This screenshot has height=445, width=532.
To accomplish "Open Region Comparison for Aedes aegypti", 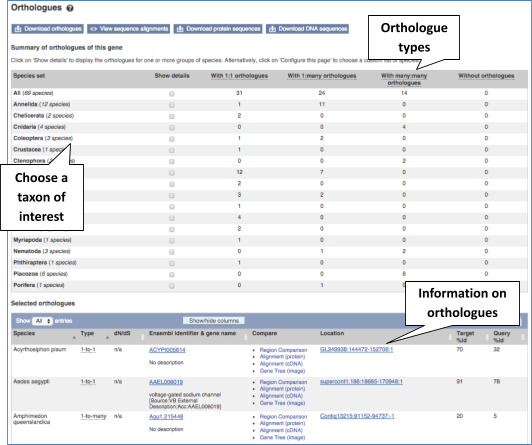I will (283, 382).
